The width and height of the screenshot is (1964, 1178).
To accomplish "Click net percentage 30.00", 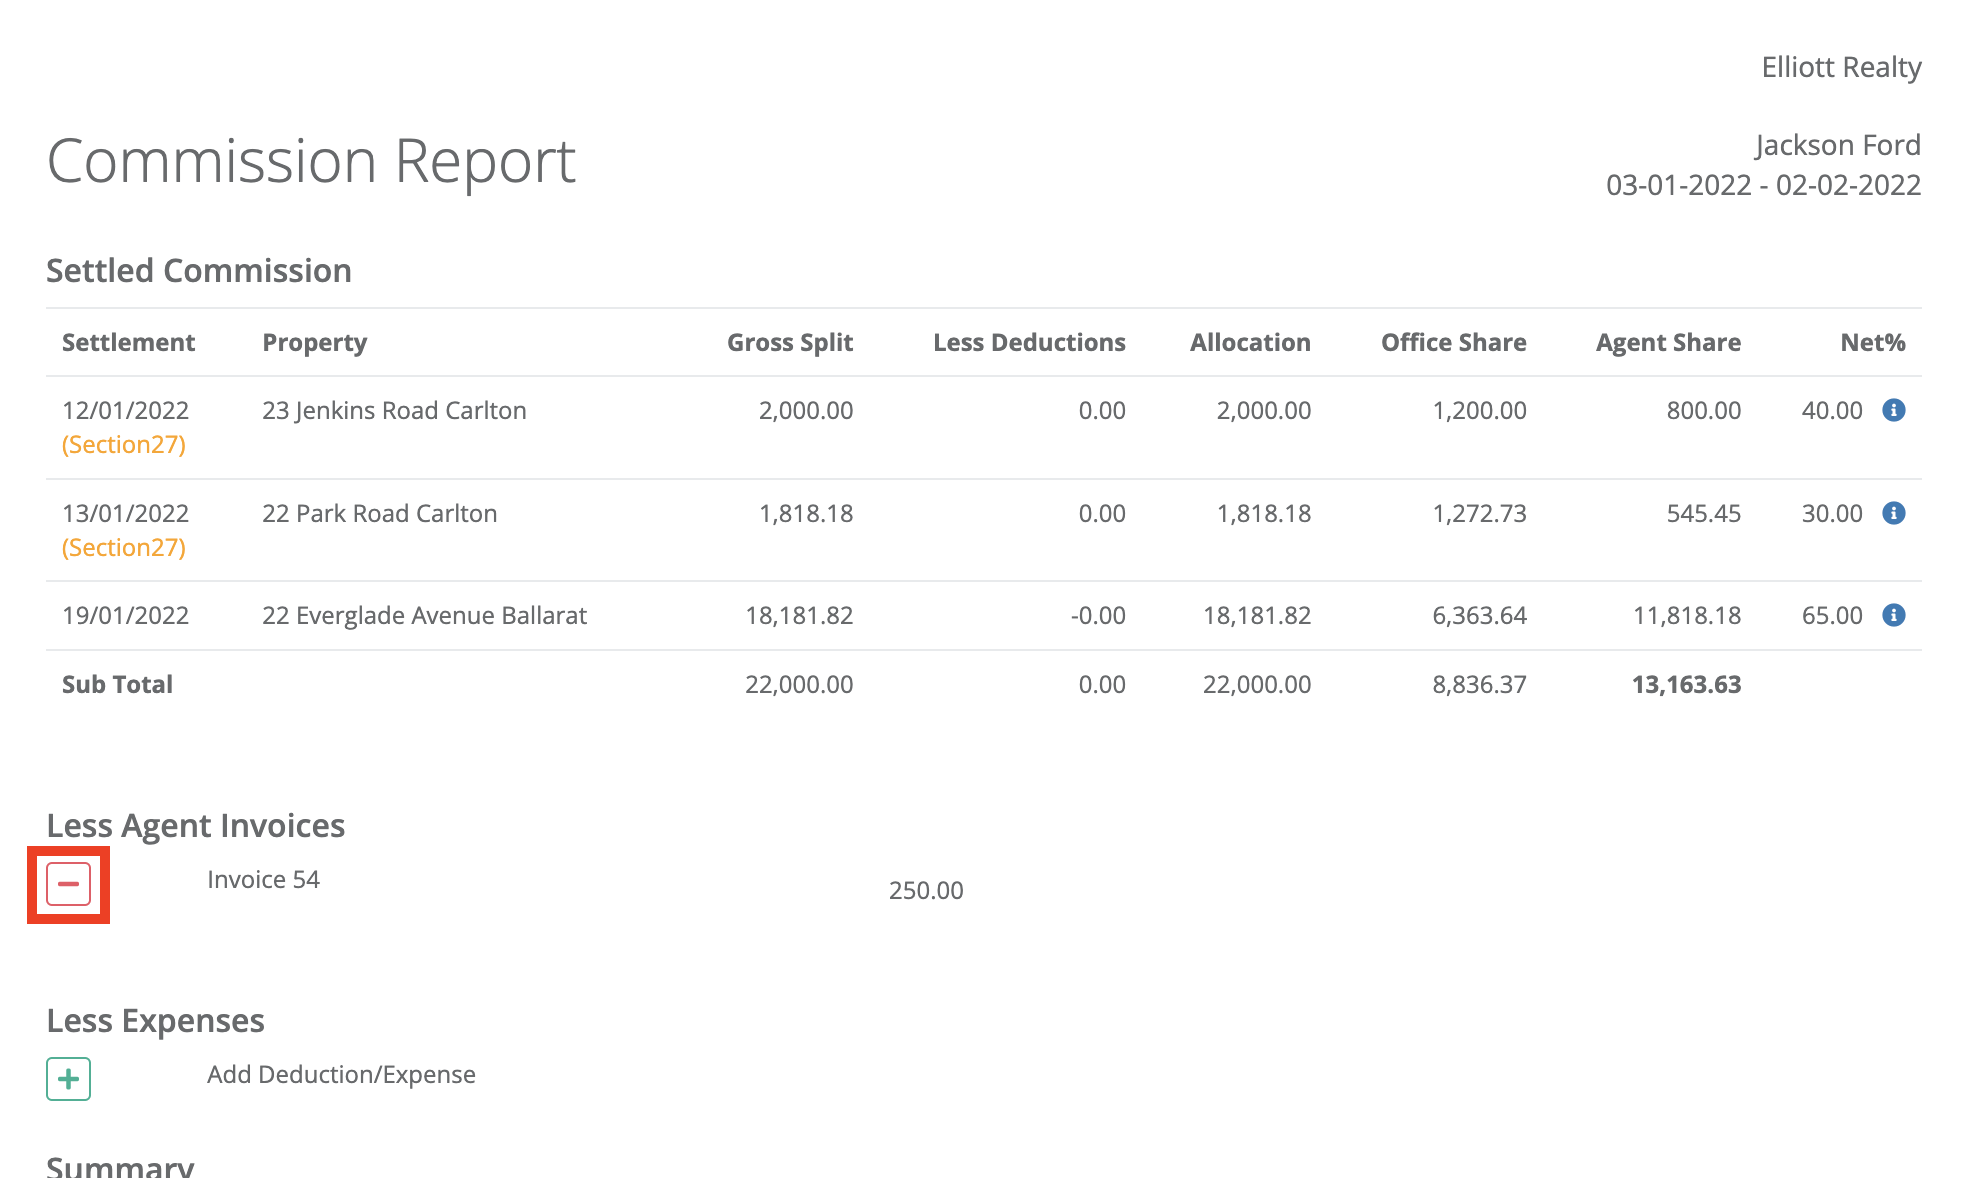I will click(1832, 513).
